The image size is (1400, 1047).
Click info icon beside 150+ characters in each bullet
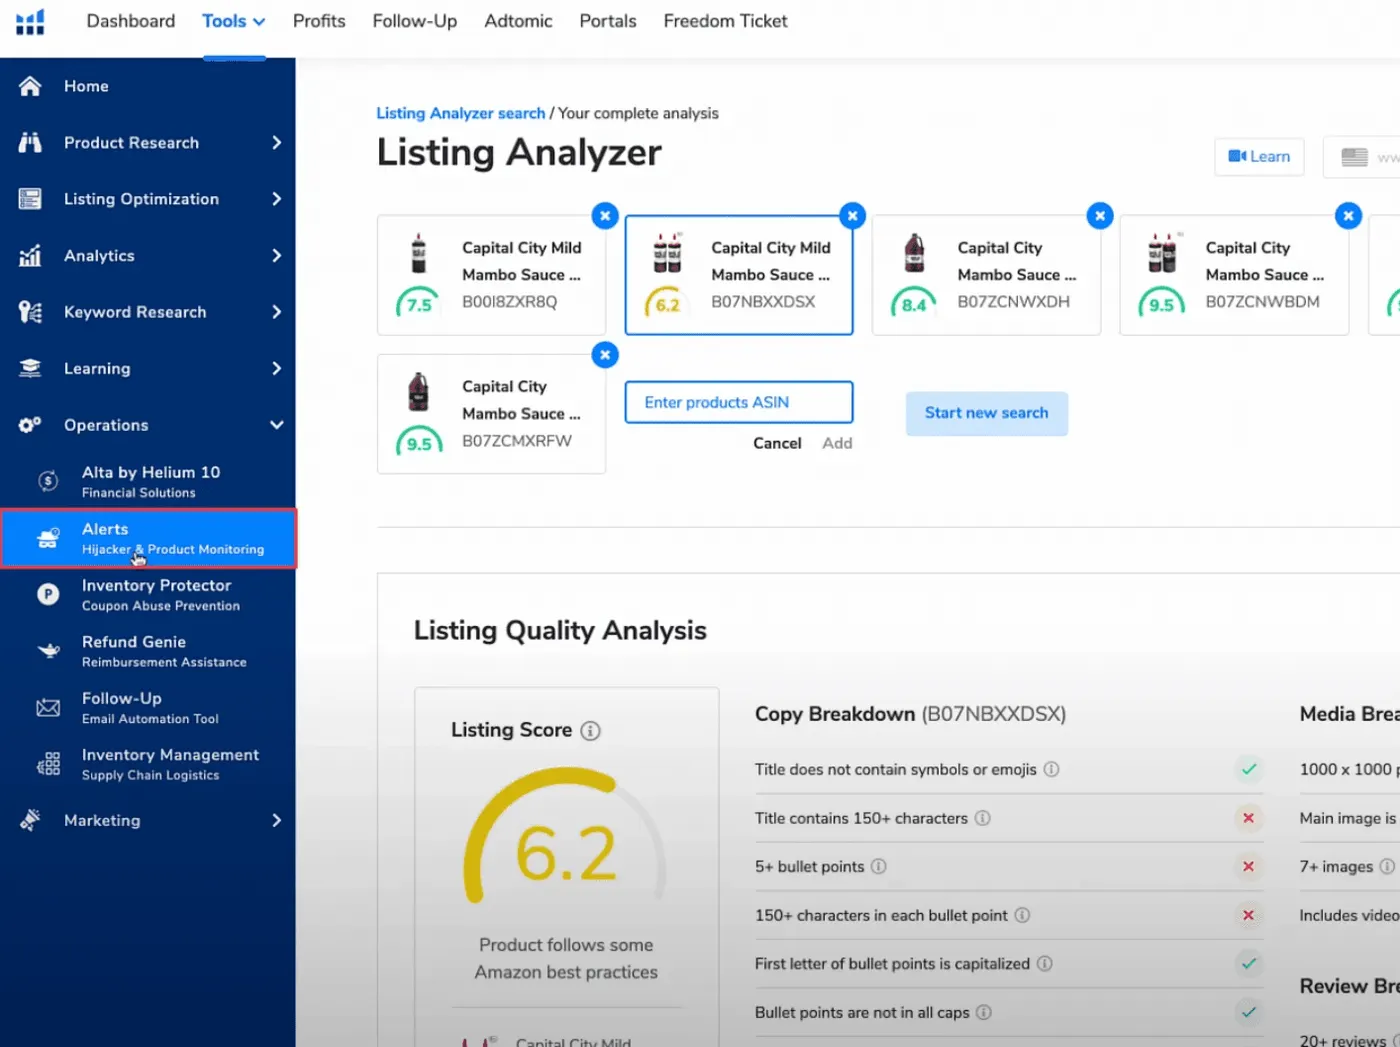point(1023,915)
